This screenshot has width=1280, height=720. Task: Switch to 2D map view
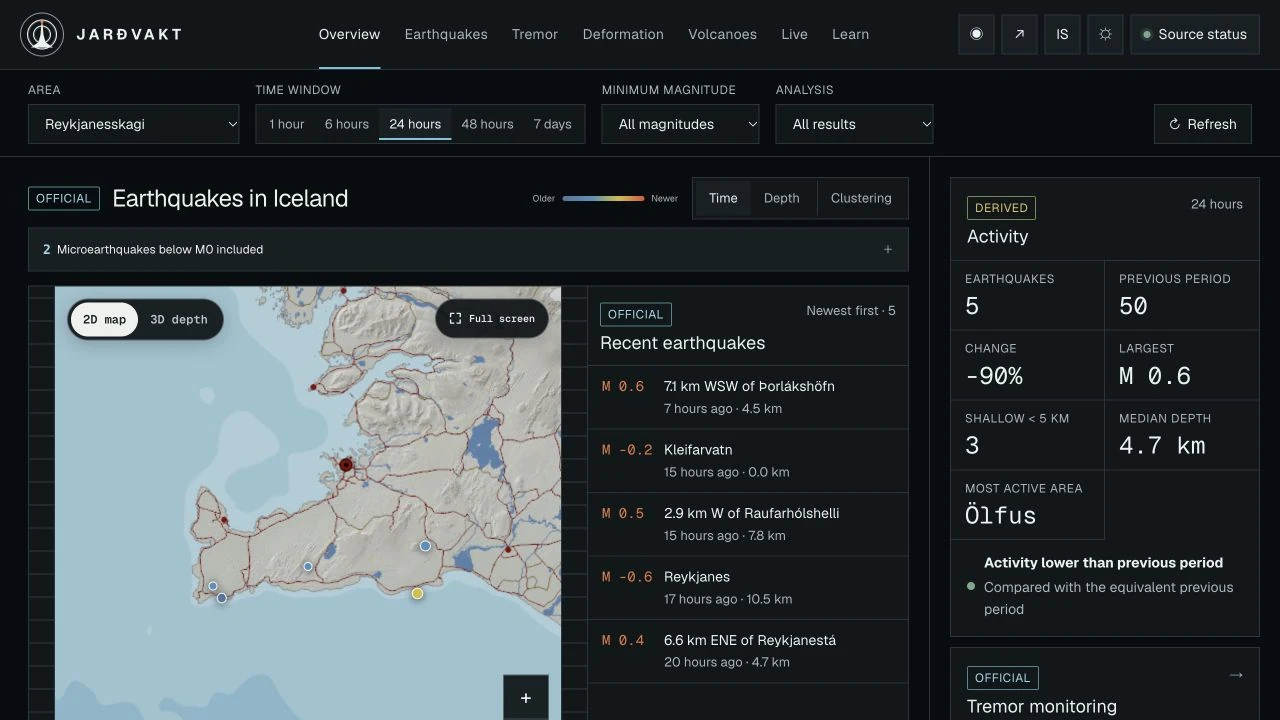104,320
